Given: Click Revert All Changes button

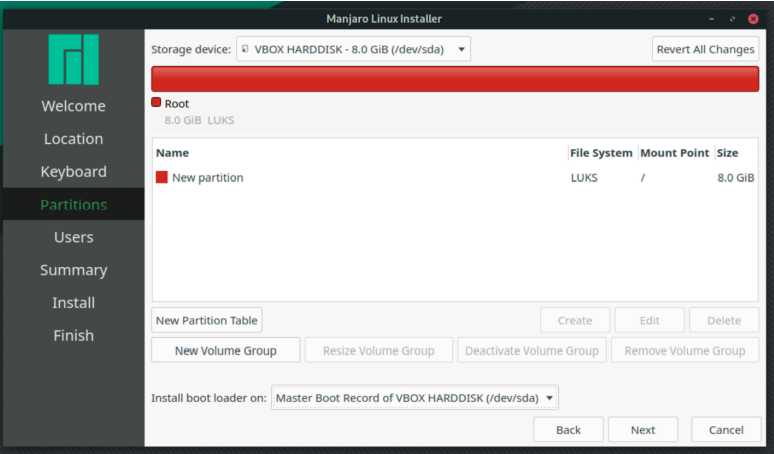Looking at the screenshot, I should tap(705, 49).
